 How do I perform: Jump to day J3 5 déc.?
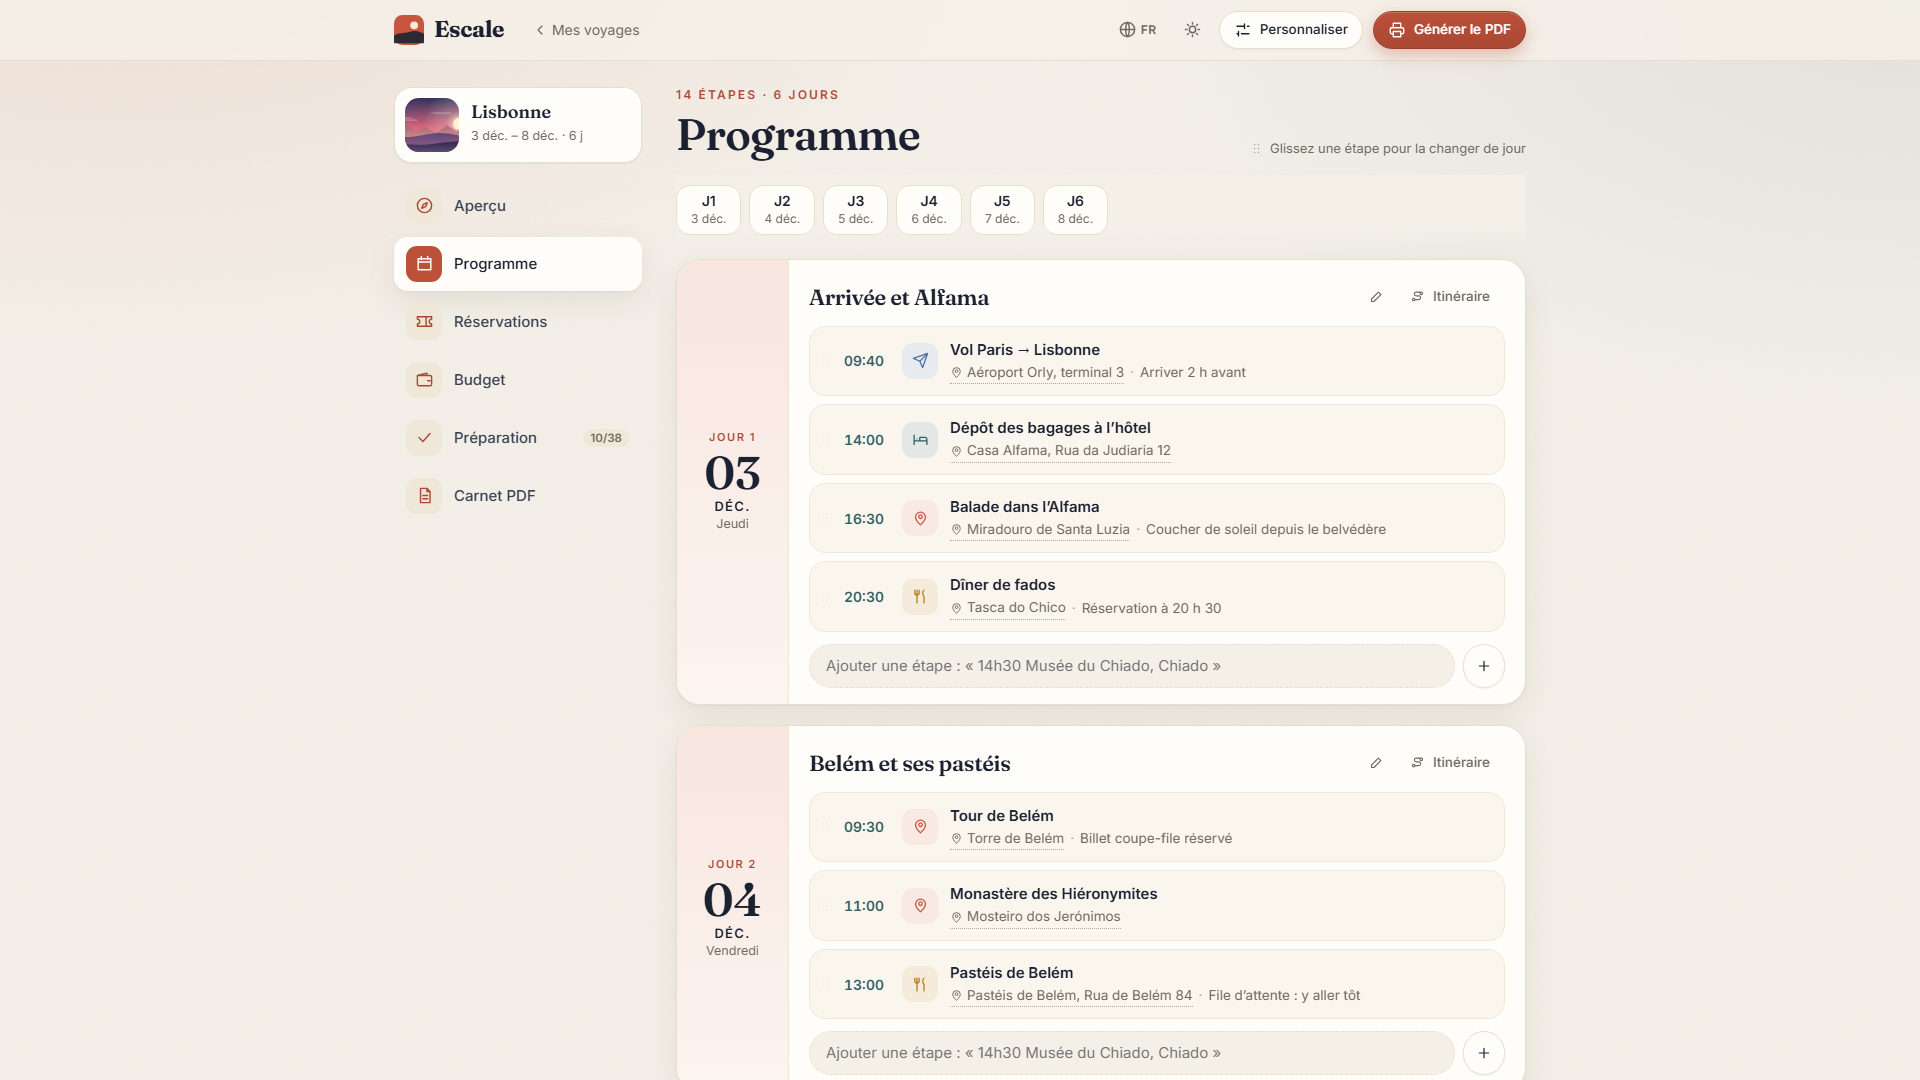click(x=855, y=210)
